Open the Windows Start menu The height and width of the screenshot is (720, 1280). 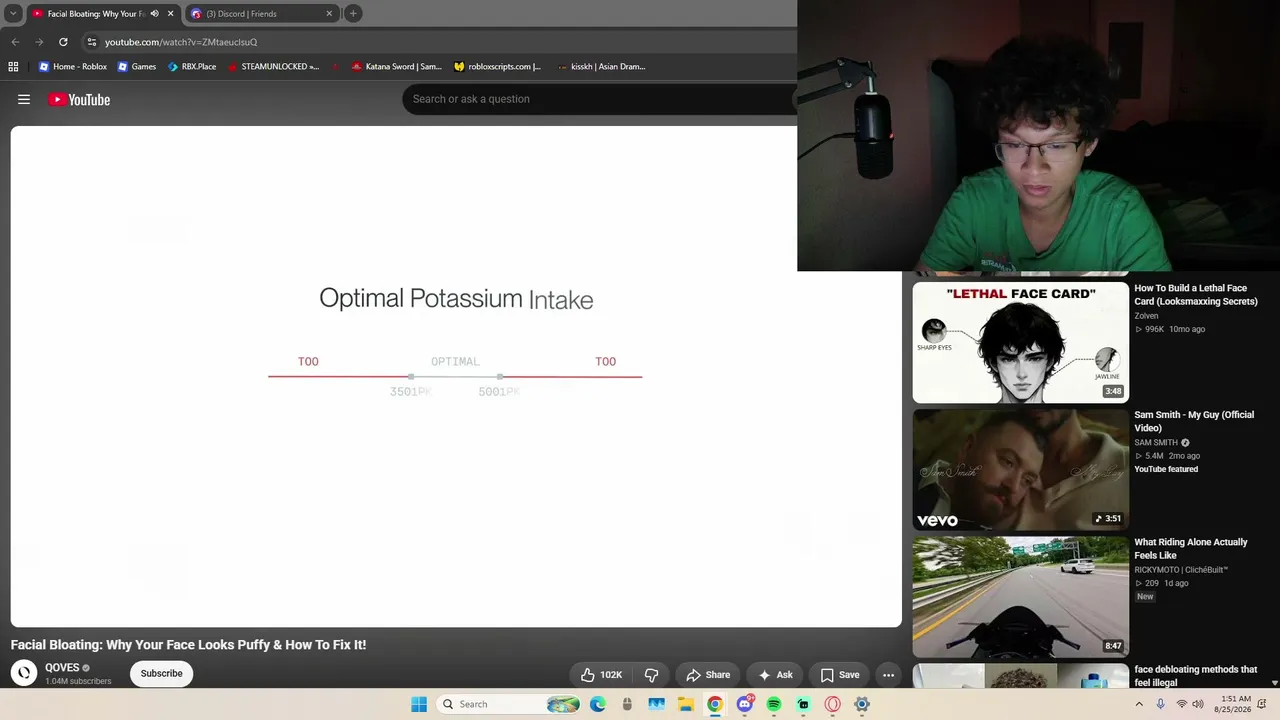[419, 704]
